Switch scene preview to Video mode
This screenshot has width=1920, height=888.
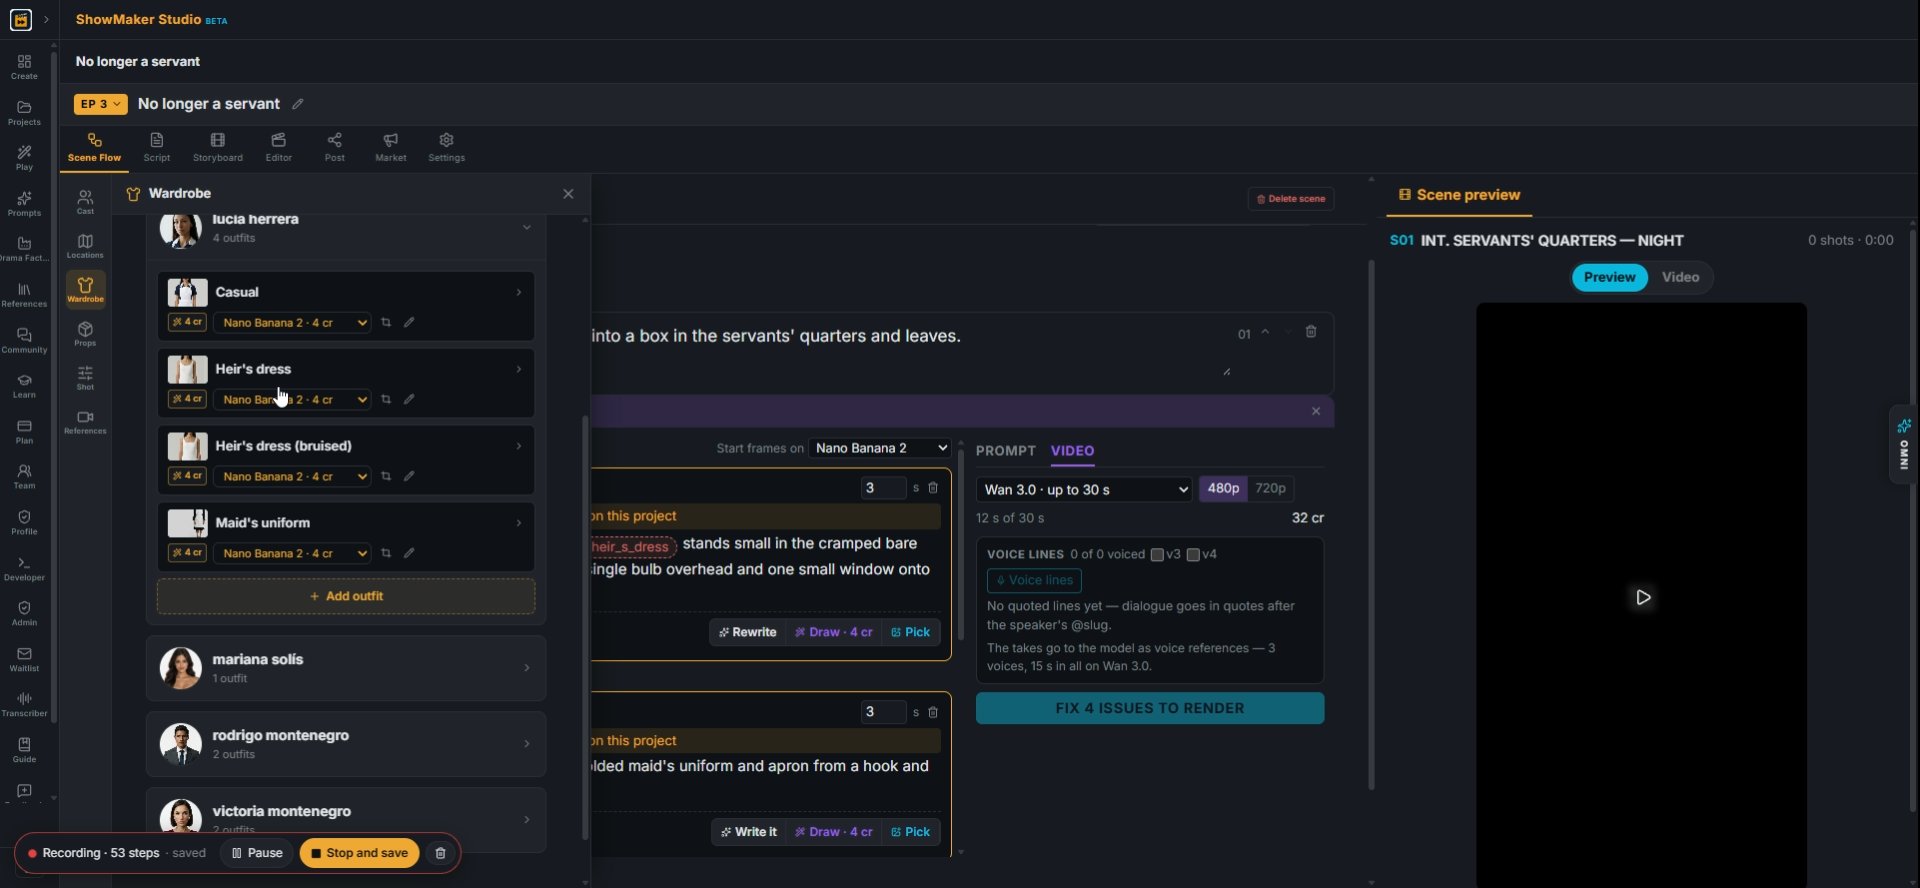tap(1680, 277)
